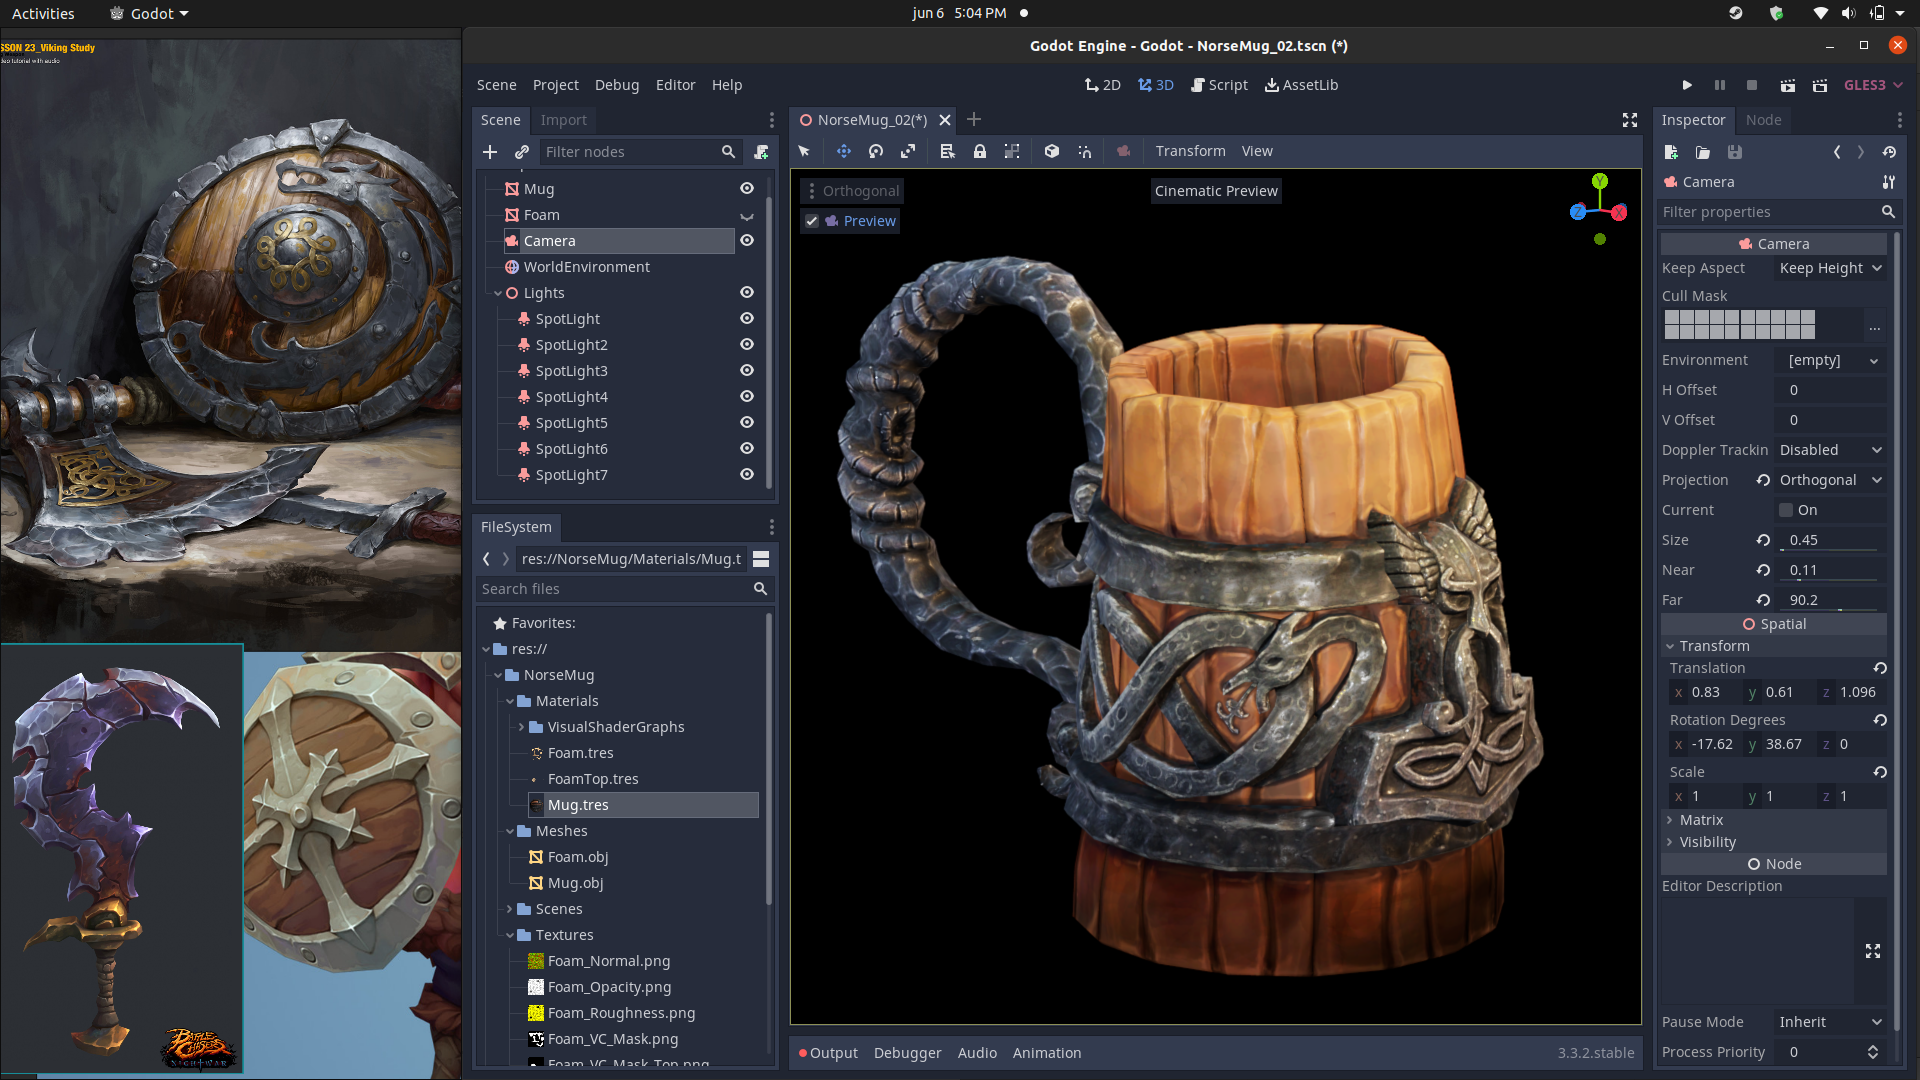Select the Rotate mode tool
The height and width of the screenshot is (1080, 1920).
[x=876, y=151]
